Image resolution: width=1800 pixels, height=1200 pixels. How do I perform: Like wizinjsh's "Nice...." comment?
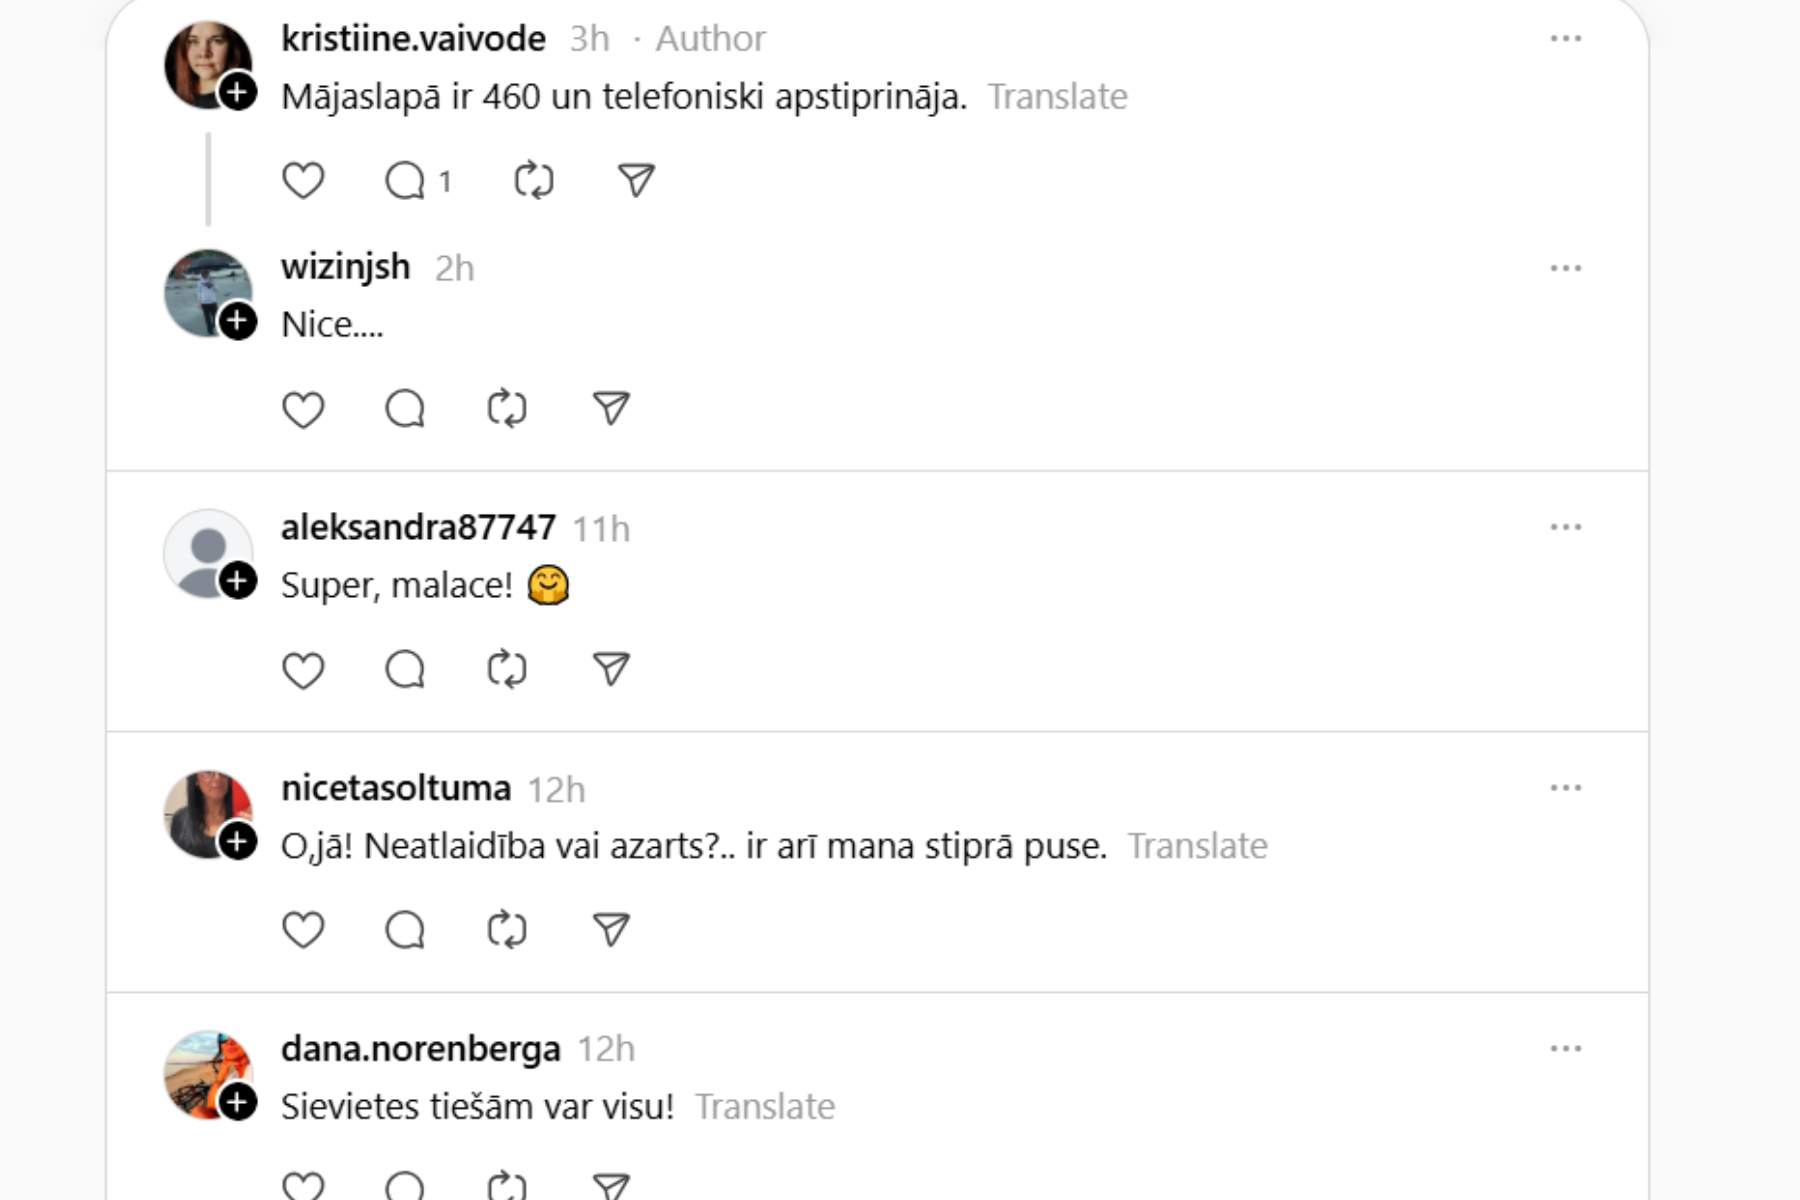coord(303,409)
